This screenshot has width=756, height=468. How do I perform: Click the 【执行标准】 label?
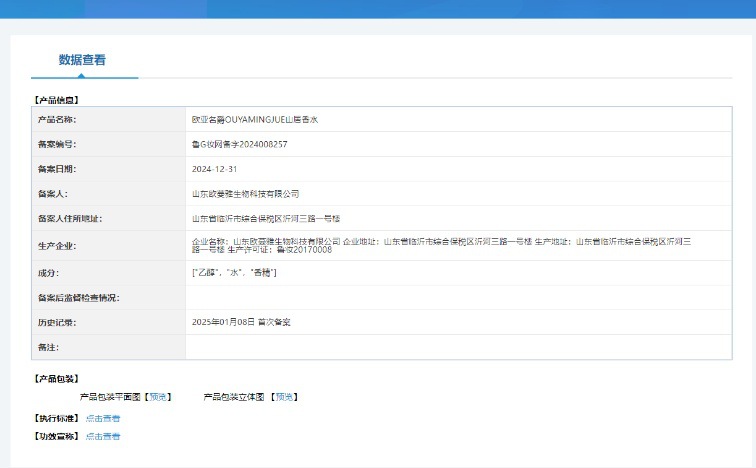(56, 418)
